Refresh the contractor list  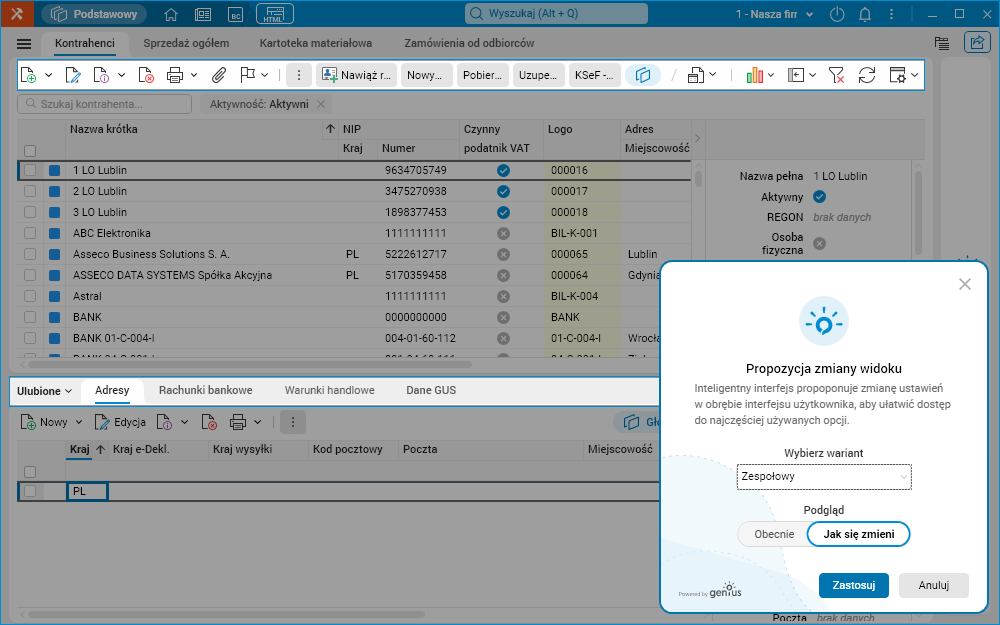tap(867, 75)
